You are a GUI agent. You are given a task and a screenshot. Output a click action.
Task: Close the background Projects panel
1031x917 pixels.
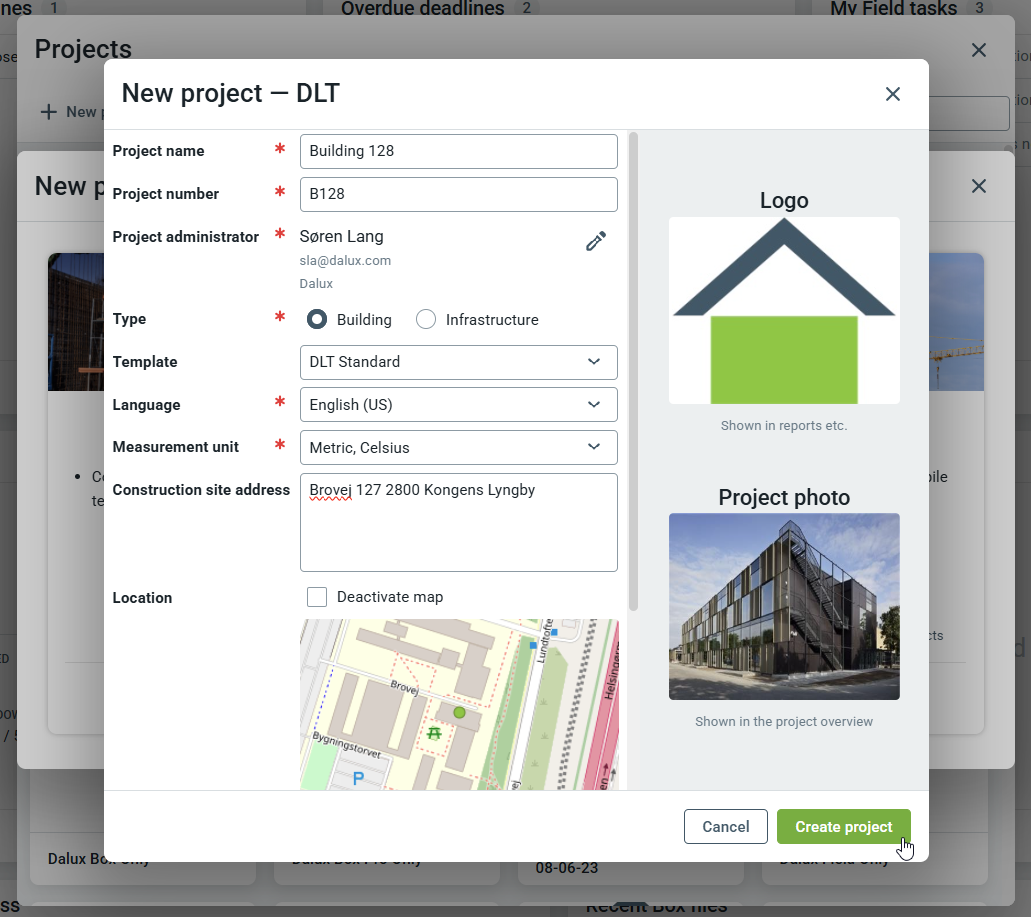[x=978, y=50]
